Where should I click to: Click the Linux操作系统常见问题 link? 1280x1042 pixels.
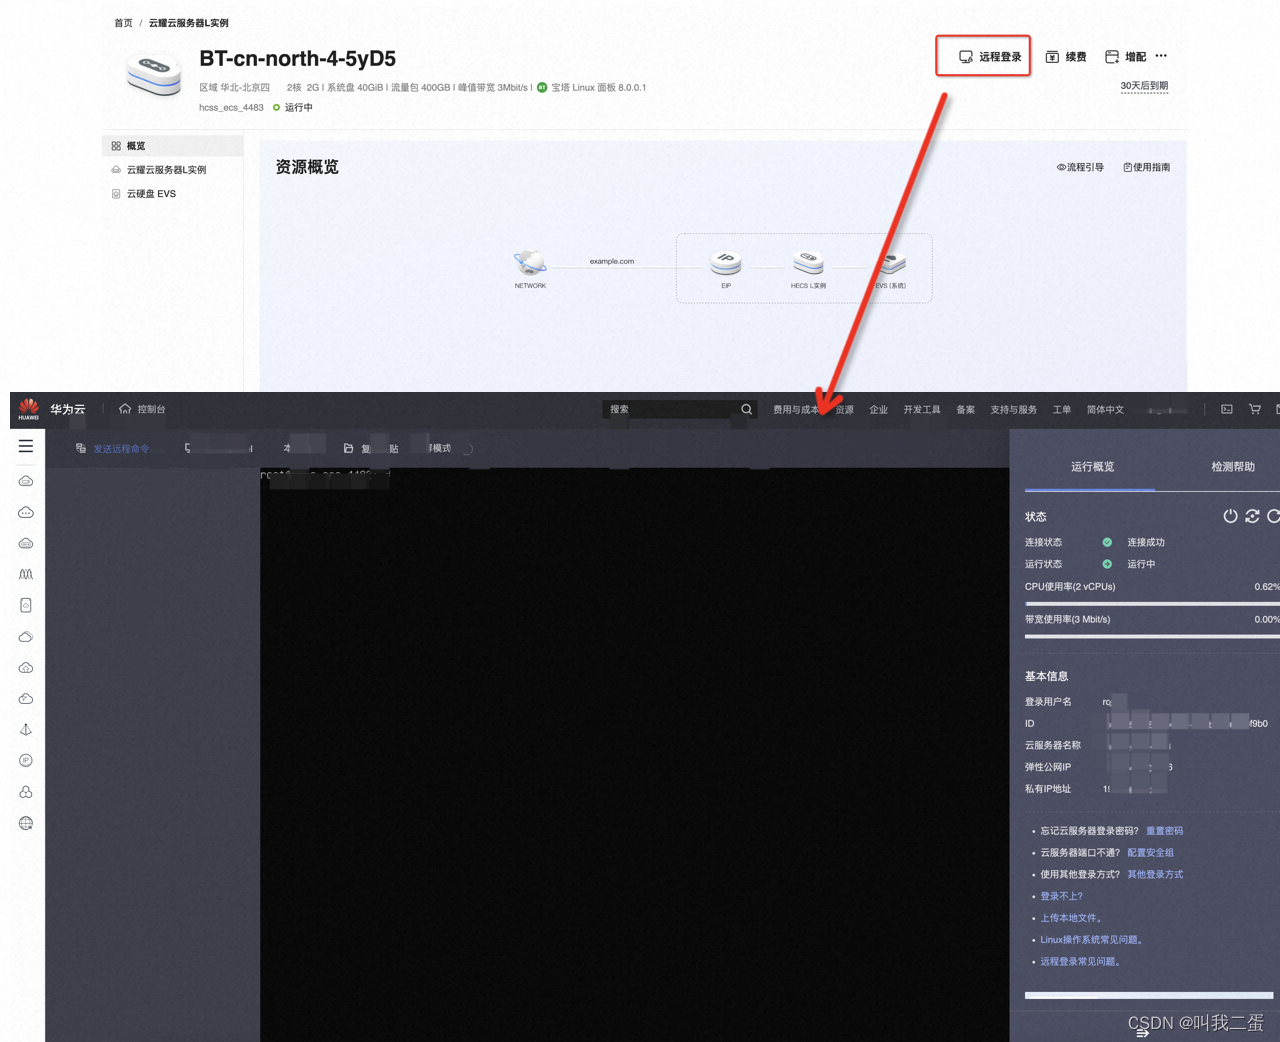[1091, 940]
